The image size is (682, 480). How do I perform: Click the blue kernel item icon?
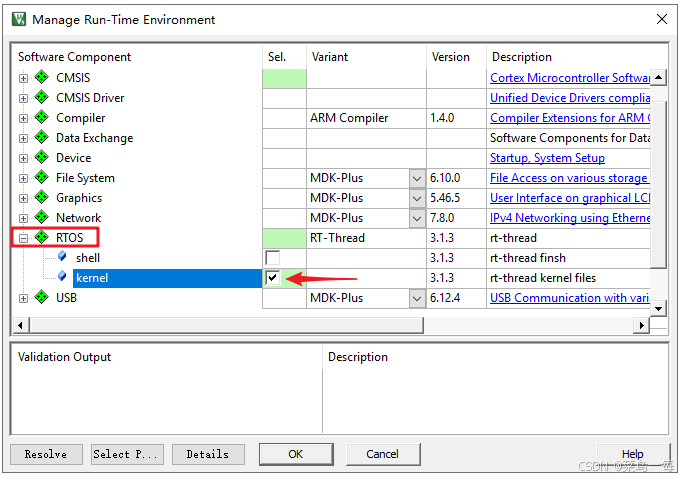(62, 277)
